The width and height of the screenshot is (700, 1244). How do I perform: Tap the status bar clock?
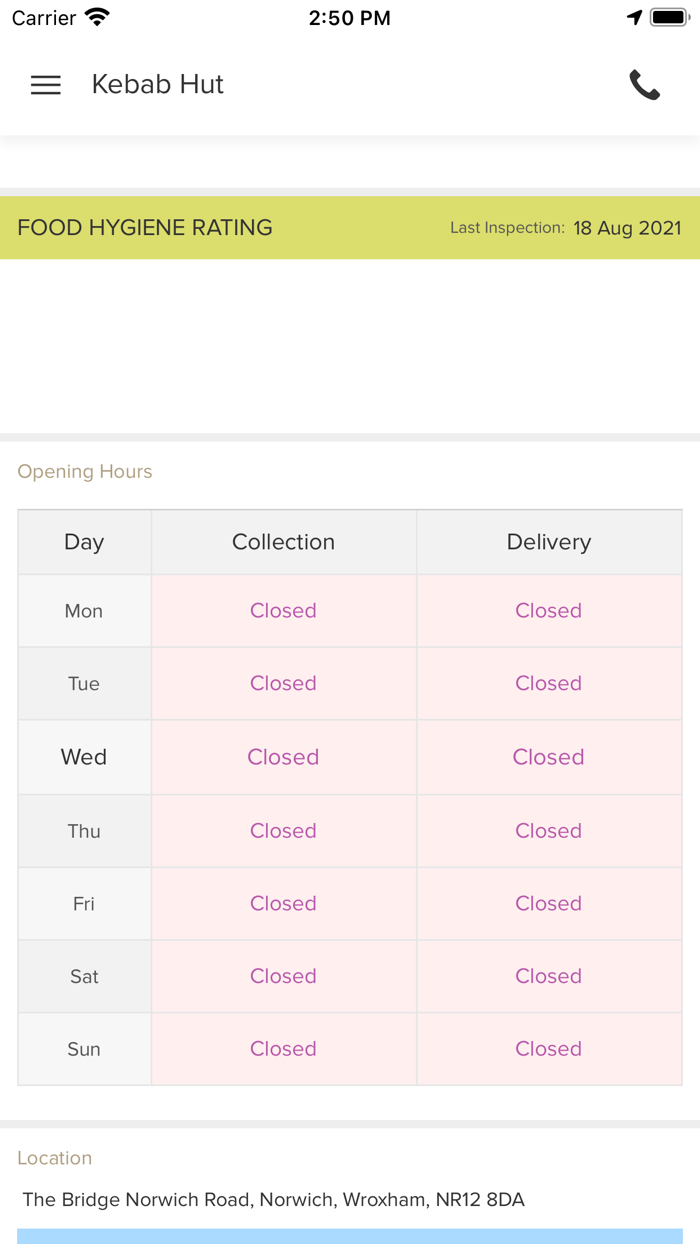pos(349,18)
